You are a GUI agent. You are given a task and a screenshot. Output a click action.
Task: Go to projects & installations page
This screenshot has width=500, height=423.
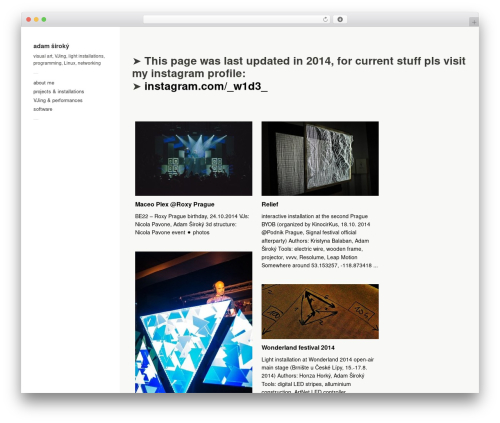pos(58,91)
